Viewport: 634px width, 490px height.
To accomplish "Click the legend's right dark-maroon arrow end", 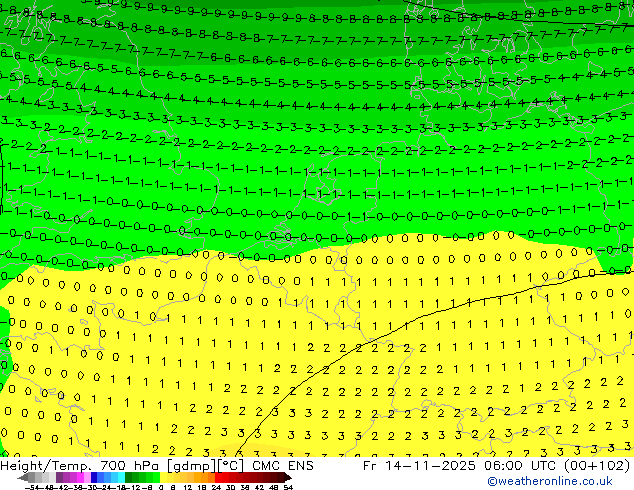I will (x=287, y=477).
